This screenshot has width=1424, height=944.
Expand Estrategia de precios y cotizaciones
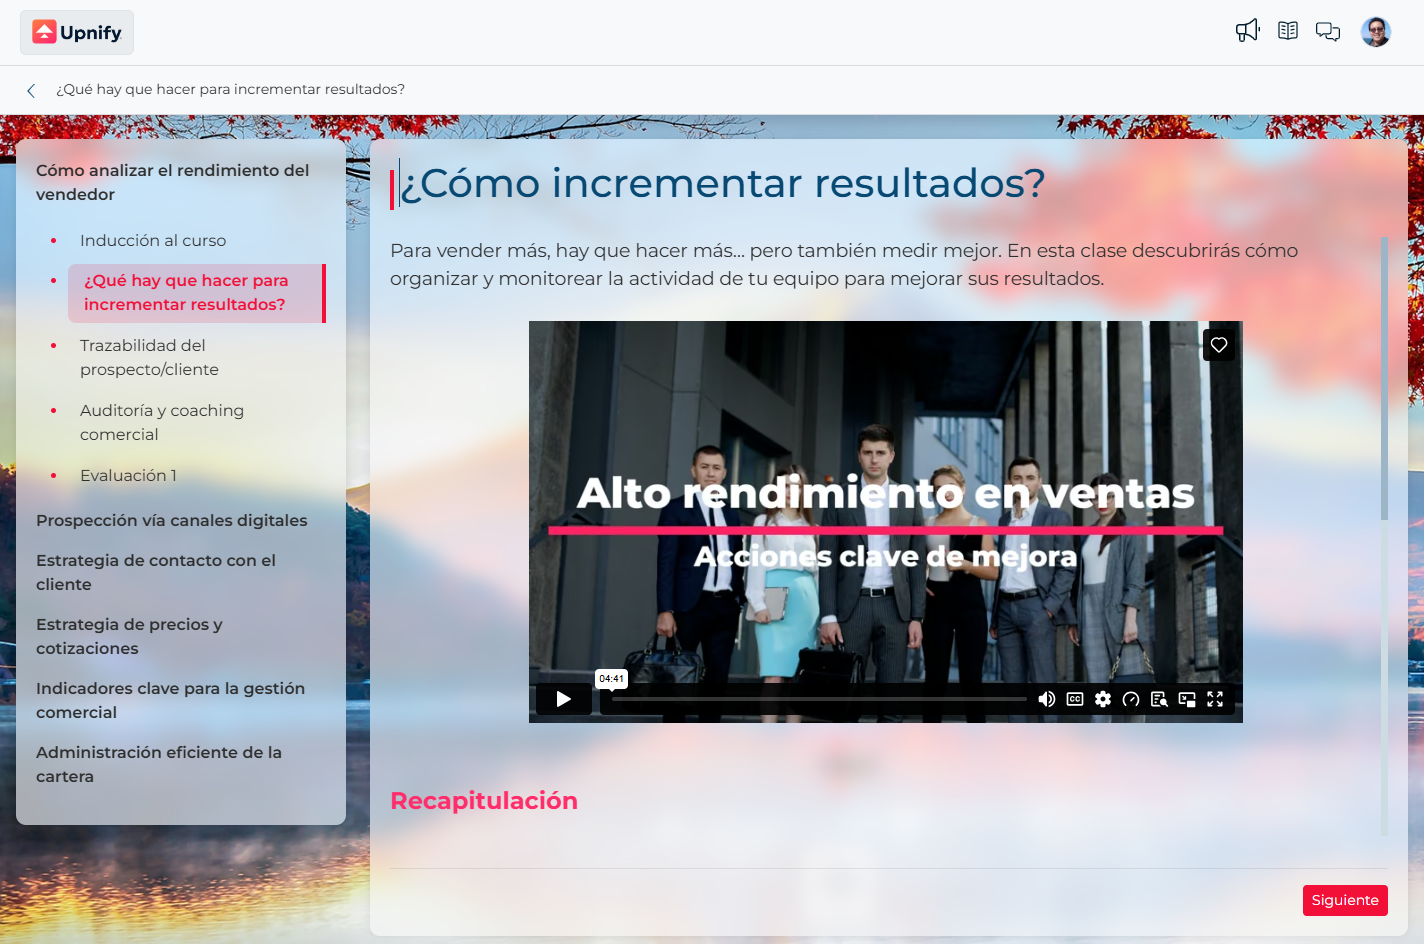[x=129, y=636]
